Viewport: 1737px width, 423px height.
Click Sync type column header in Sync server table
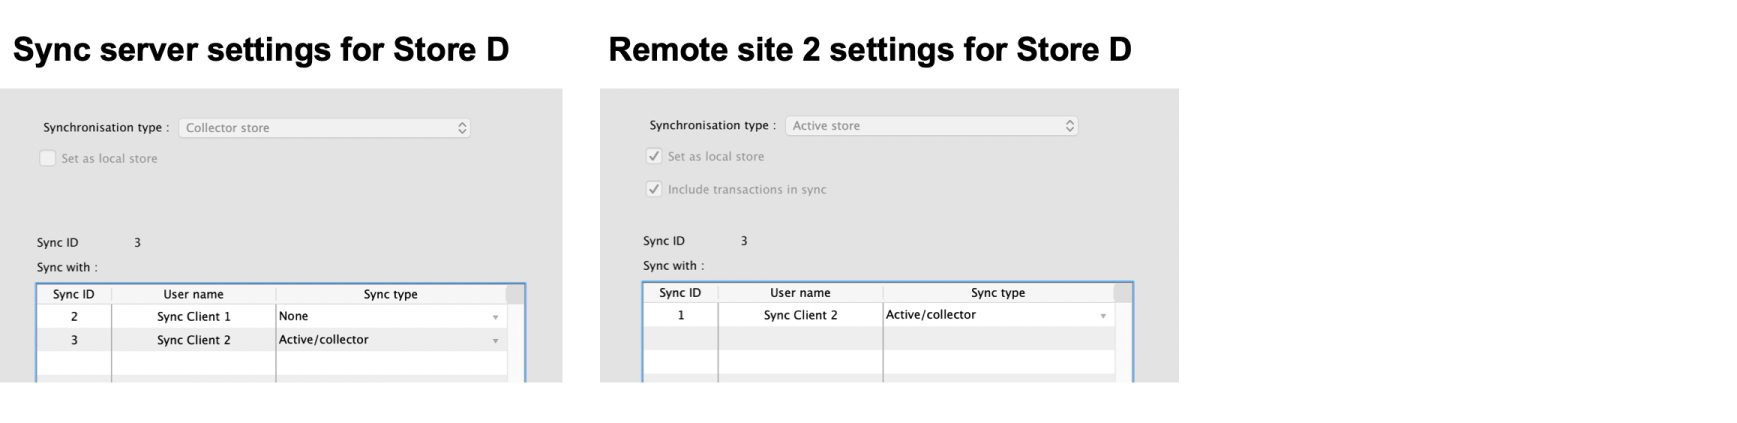point(390,294)
